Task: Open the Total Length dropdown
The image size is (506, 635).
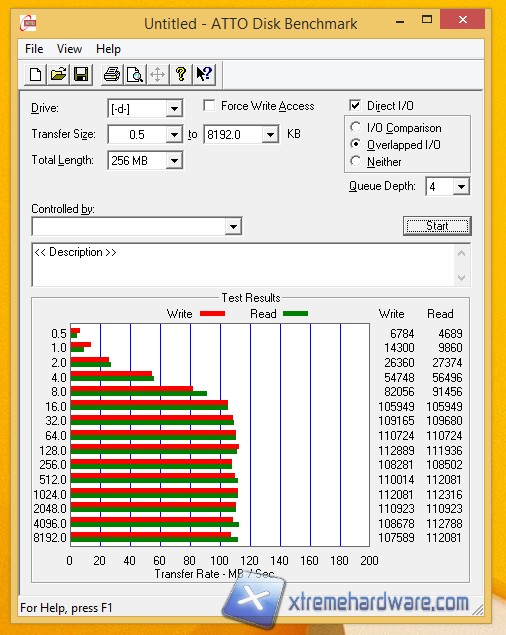Action: tap(174, 161)
